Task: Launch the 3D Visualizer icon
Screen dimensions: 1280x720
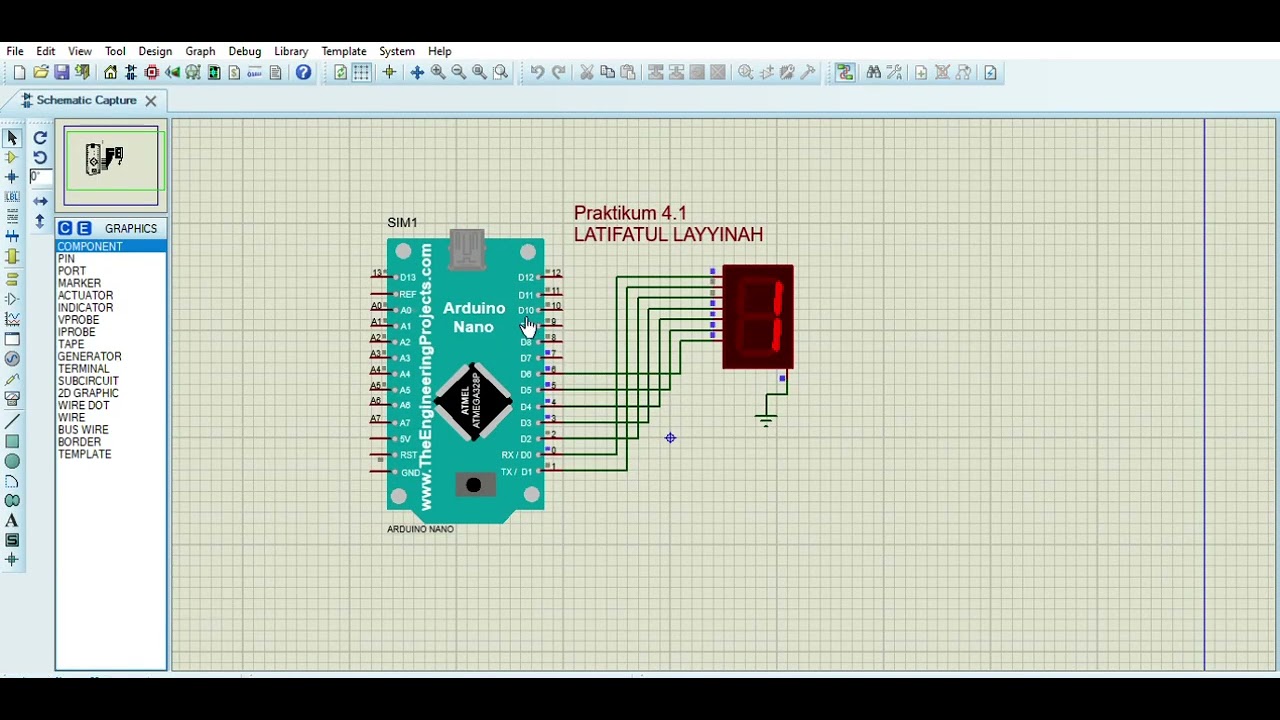Action: tap(173, 72)
